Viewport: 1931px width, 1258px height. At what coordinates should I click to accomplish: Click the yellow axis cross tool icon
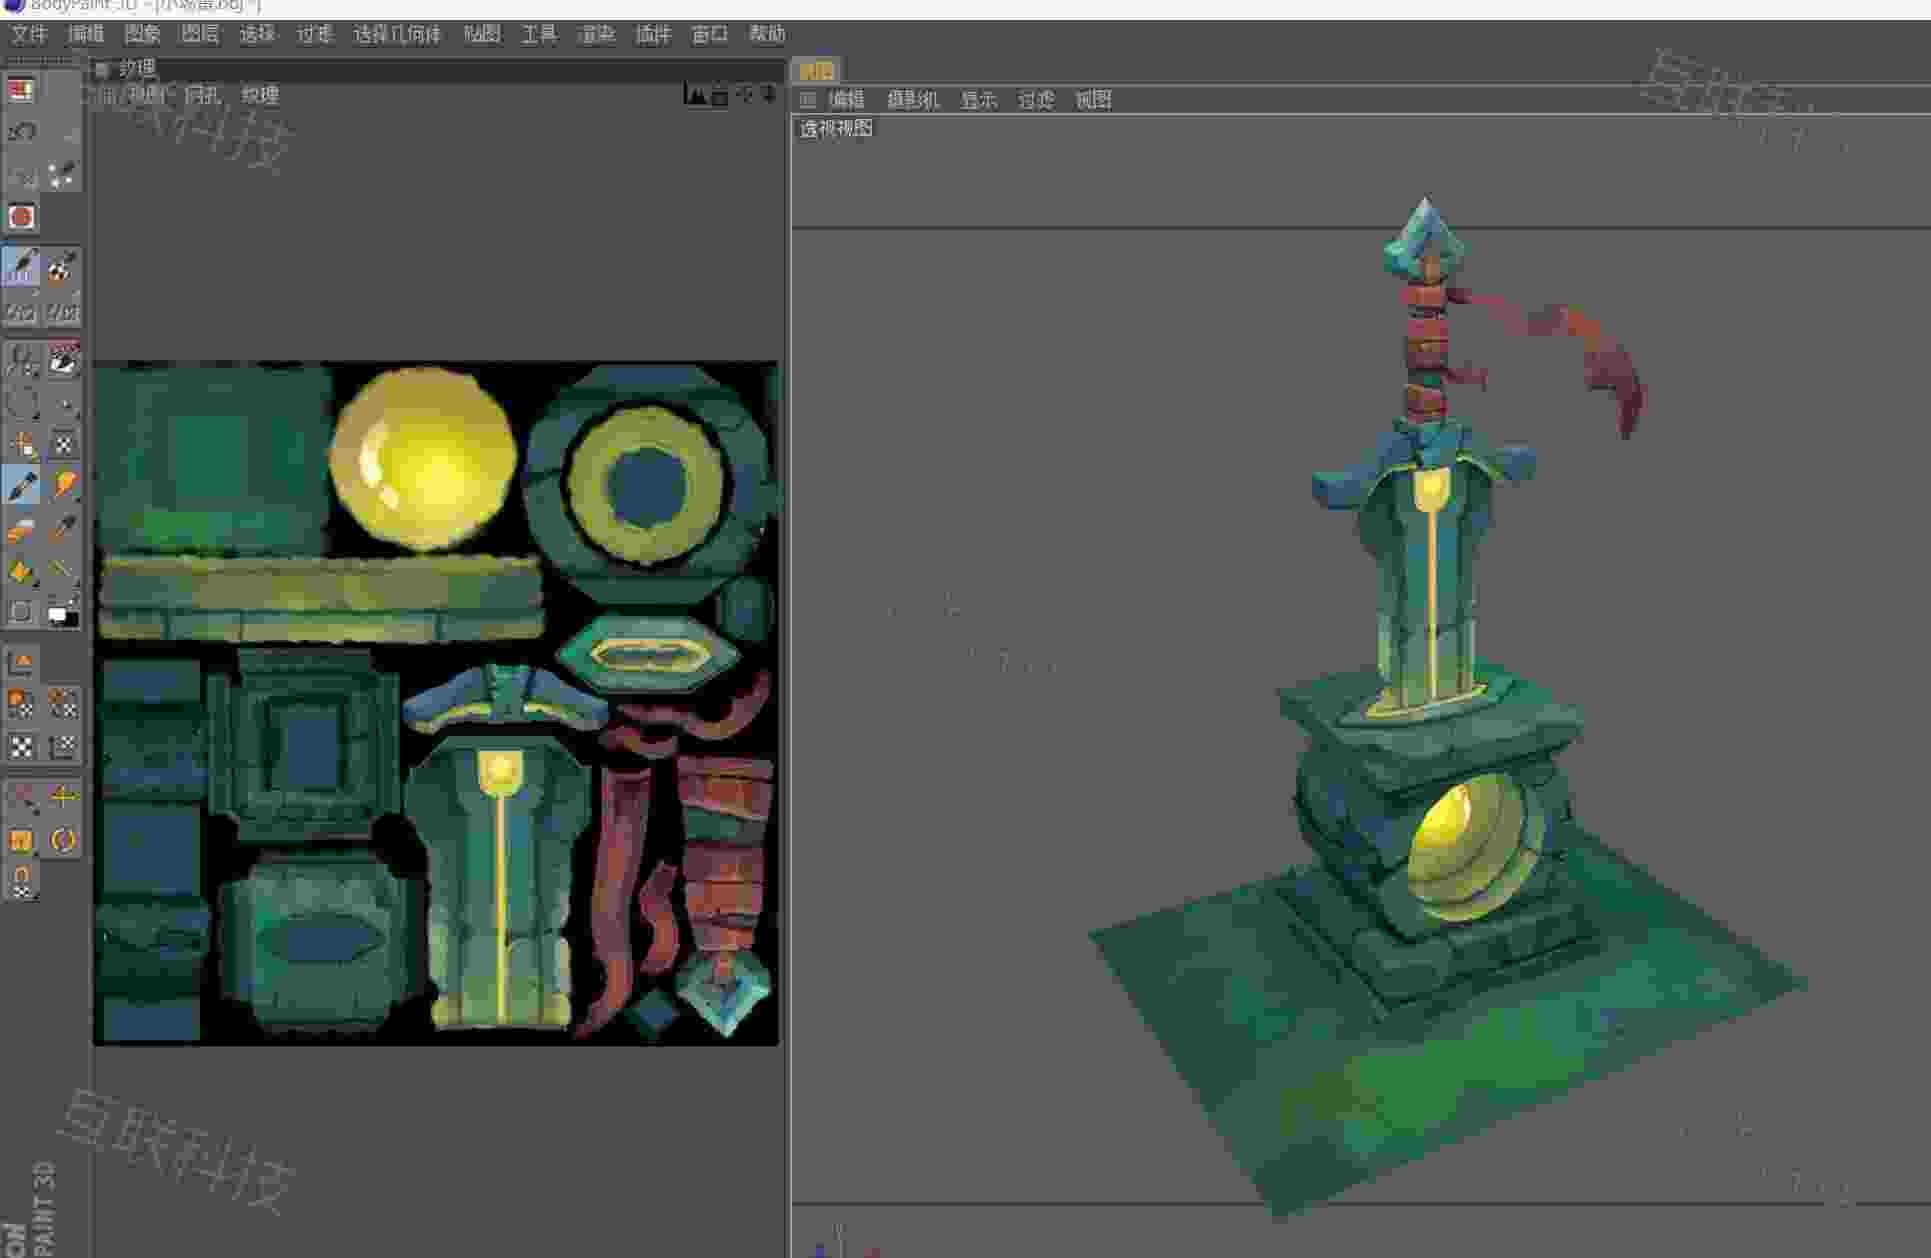[62, 797]
